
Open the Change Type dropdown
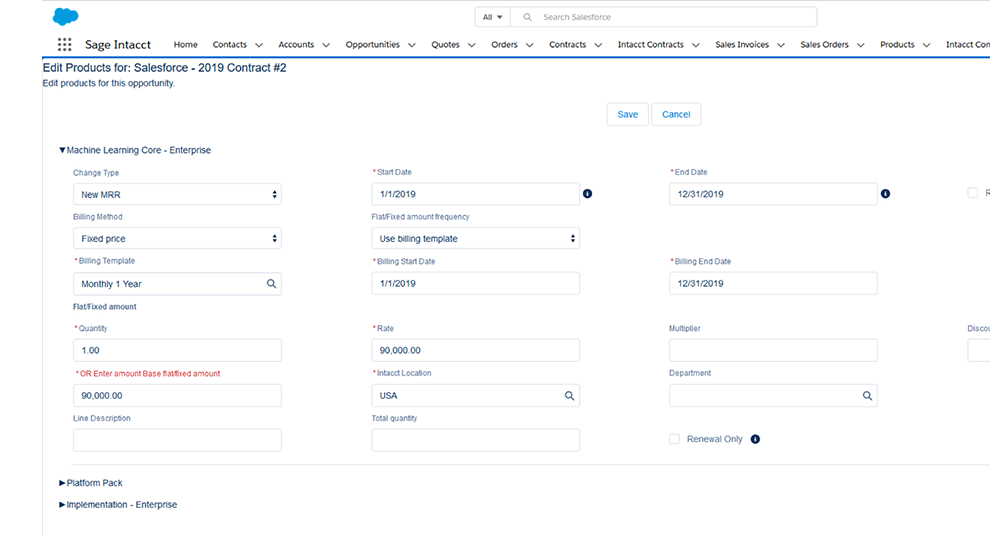[177, 194]
